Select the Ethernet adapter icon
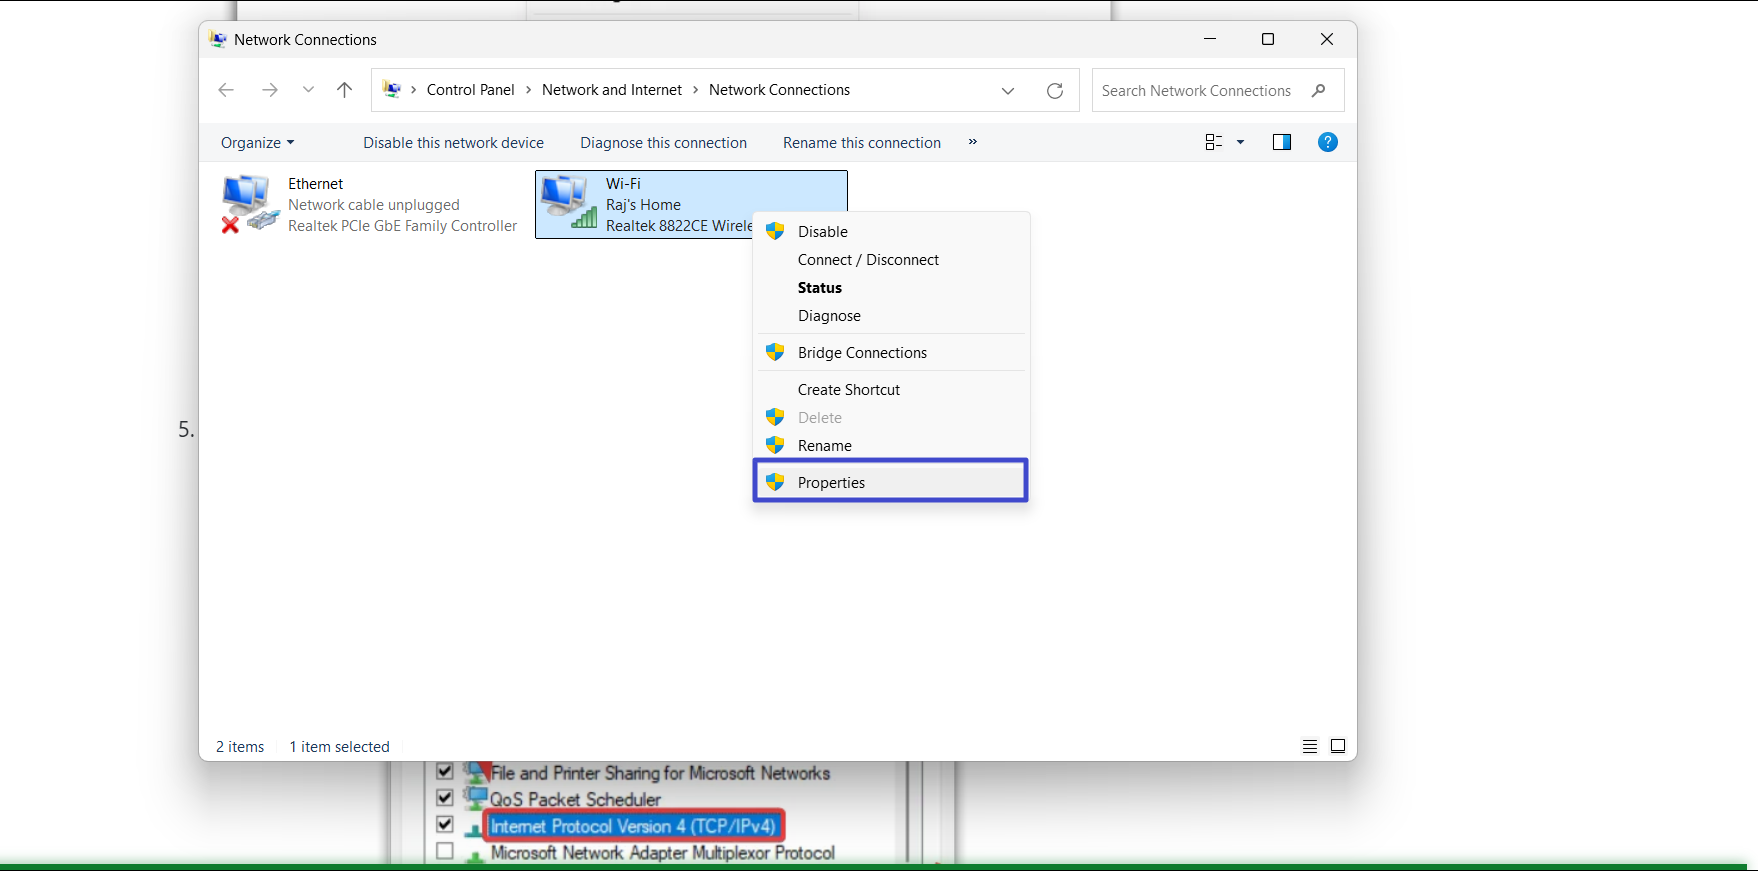Viewport: 1758px width, 871px height. pos(249,204)
